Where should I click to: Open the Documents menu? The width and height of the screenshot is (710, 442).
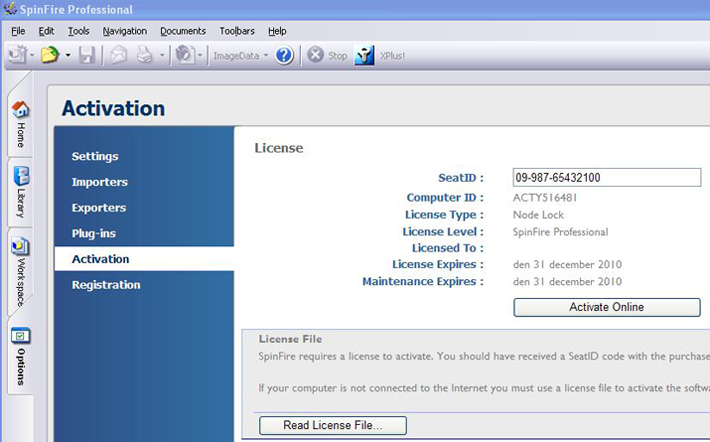(183, 31)
